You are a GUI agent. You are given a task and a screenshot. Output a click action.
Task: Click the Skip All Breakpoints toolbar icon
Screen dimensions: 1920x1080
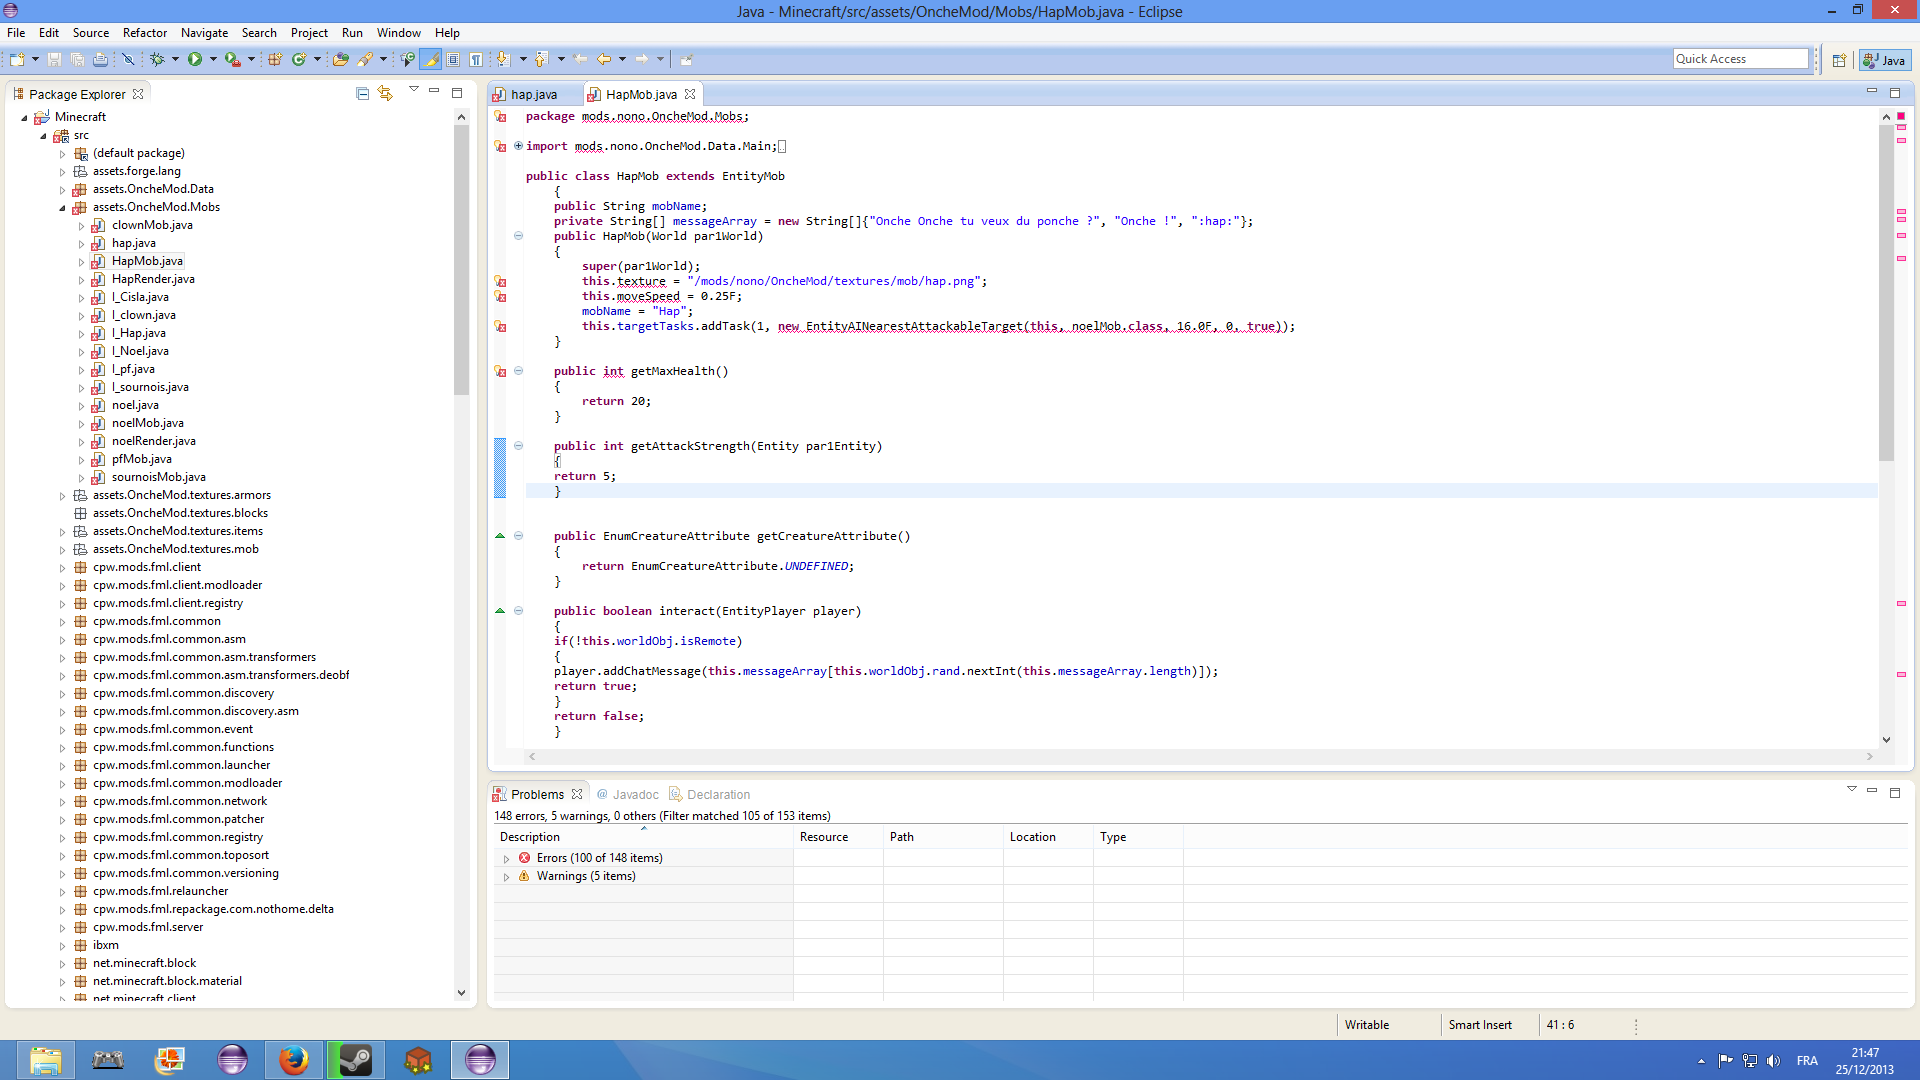pyautogui.click(x=128, y=60)
